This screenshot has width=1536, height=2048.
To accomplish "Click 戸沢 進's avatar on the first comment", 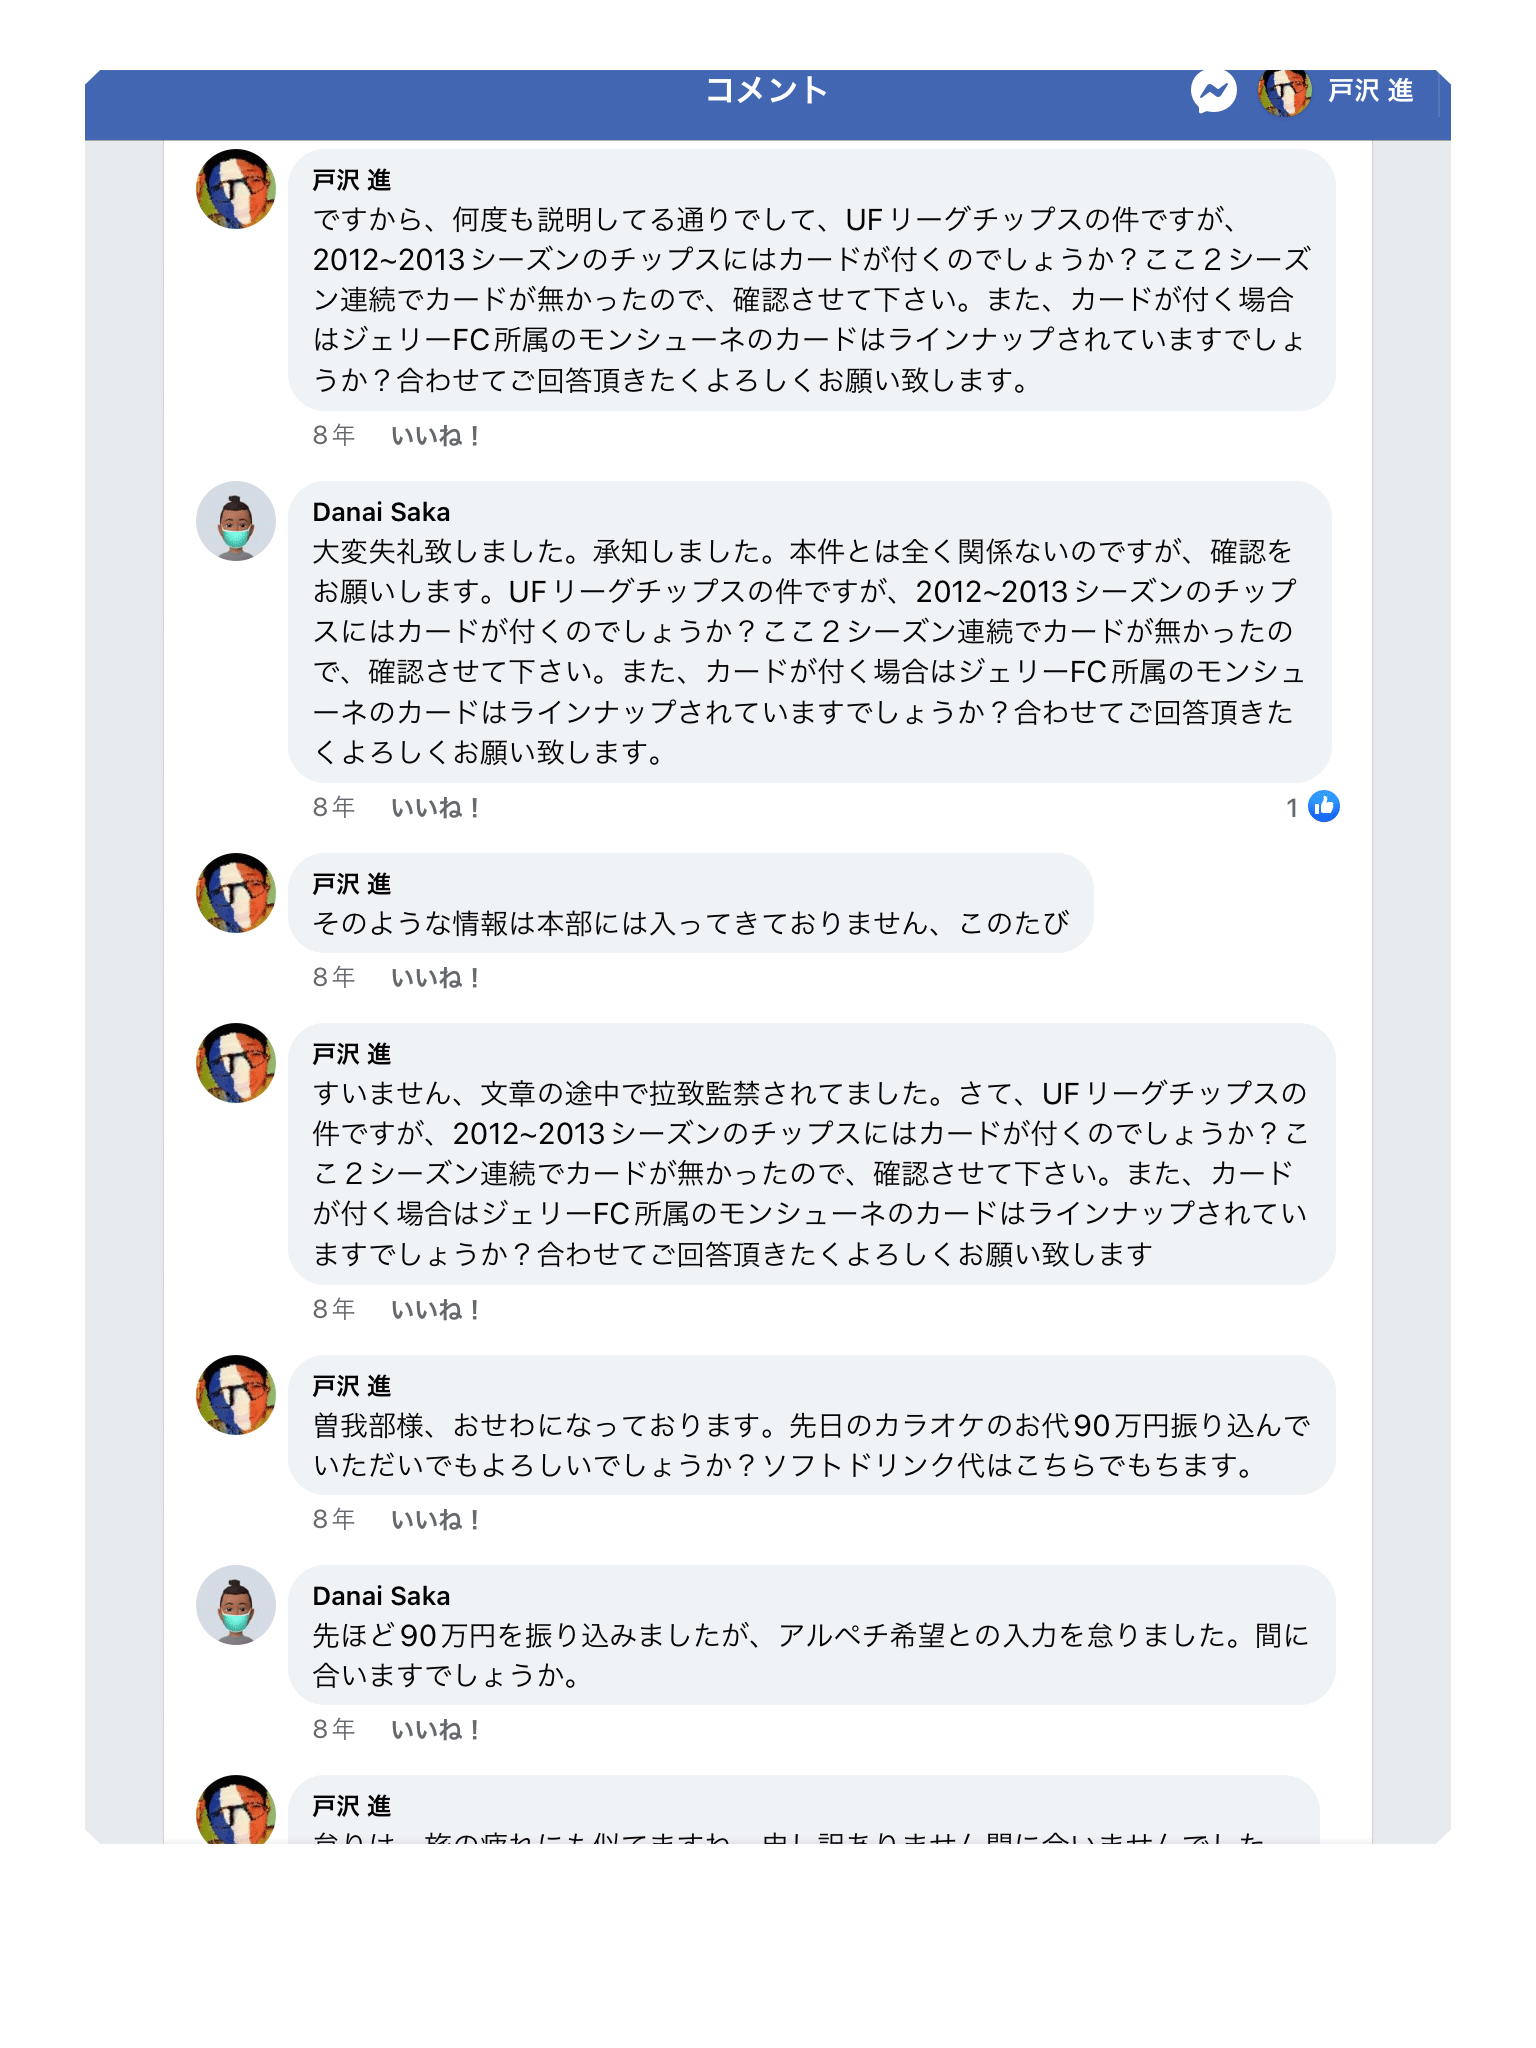I will pos(236,189).
